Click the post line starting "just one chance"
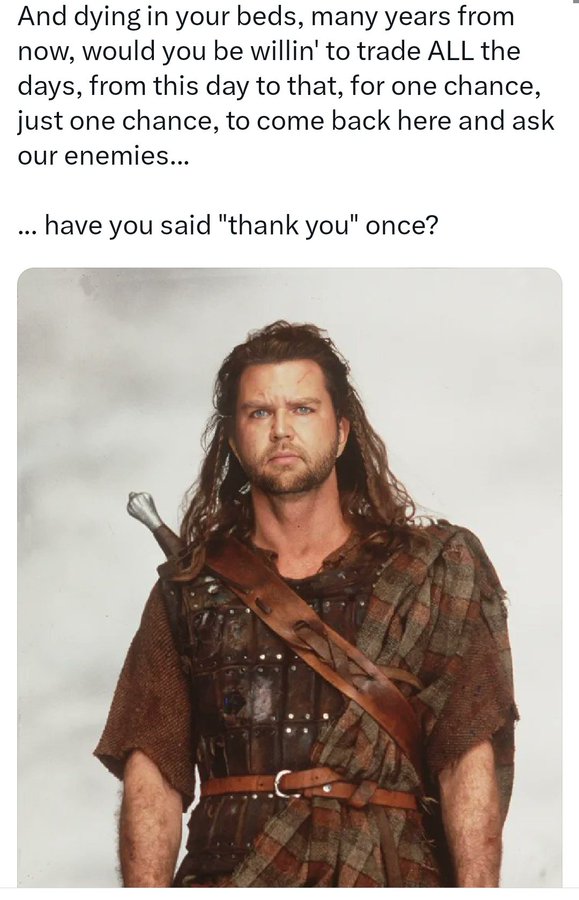579x900 pixels. (286, 121)
